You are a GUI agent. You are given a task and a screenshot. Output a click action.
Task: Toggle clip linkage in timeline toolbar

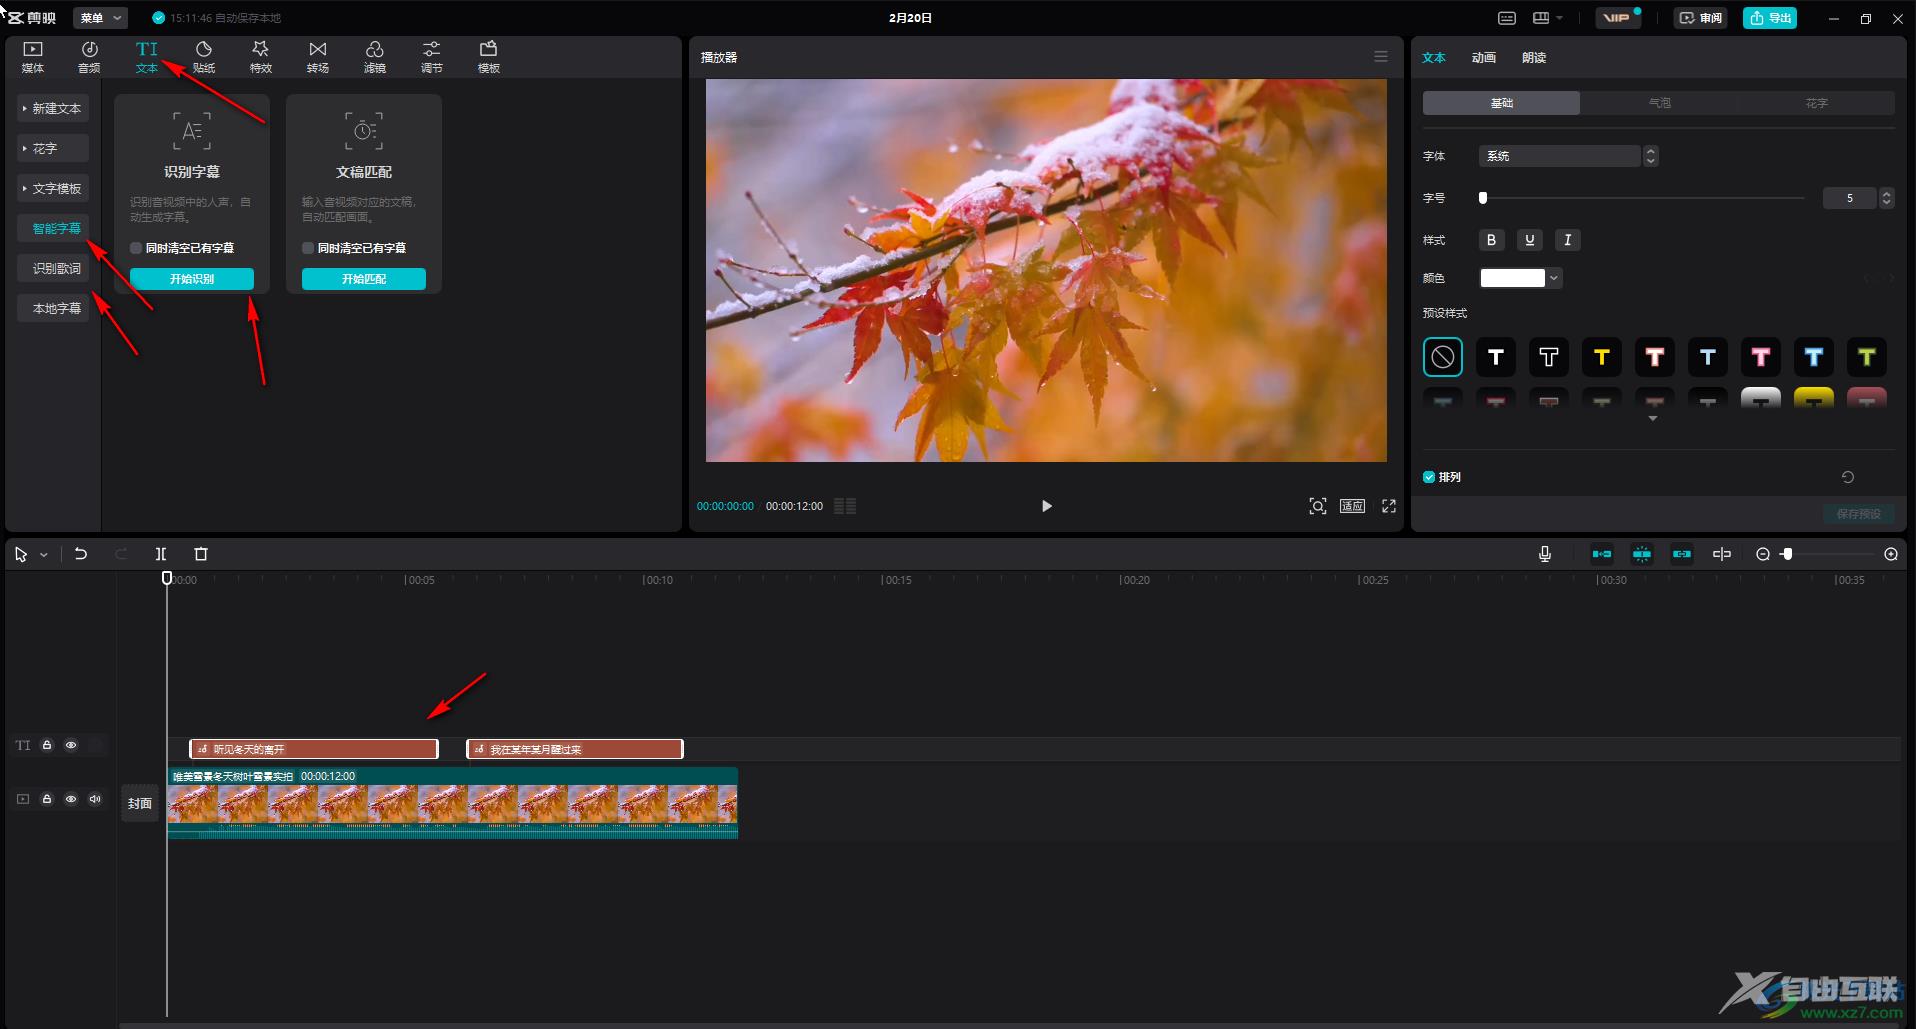pos(1682,554)
